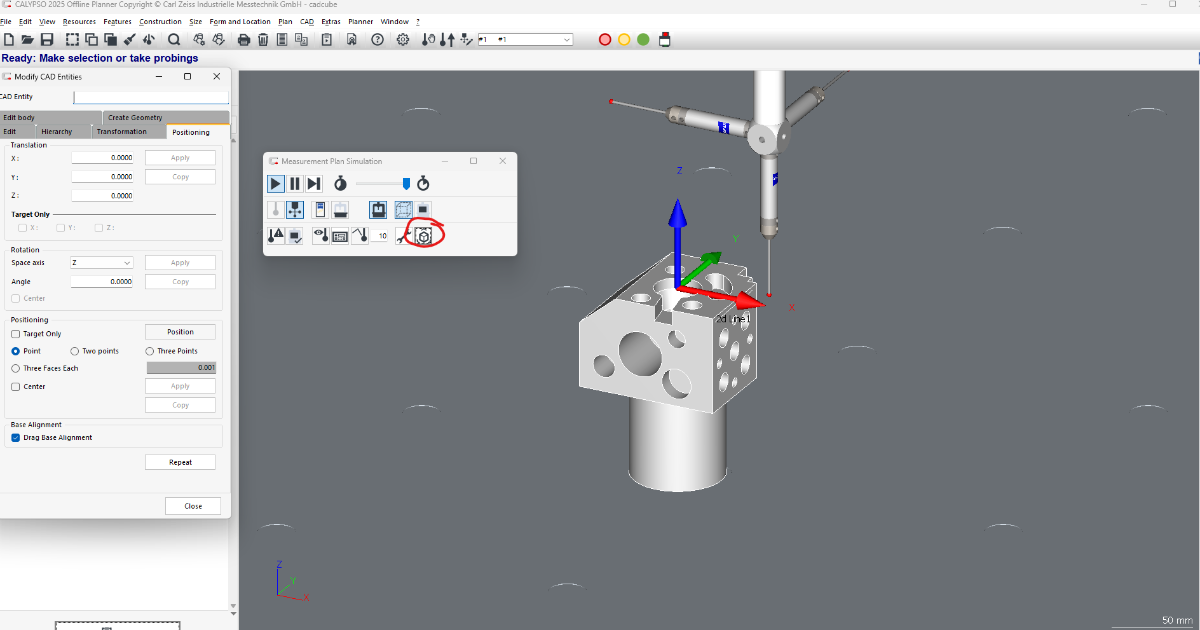Click the eye stylus visibility icon
The width and height of the screenshot is (1200, 630).
pos(321,236)
